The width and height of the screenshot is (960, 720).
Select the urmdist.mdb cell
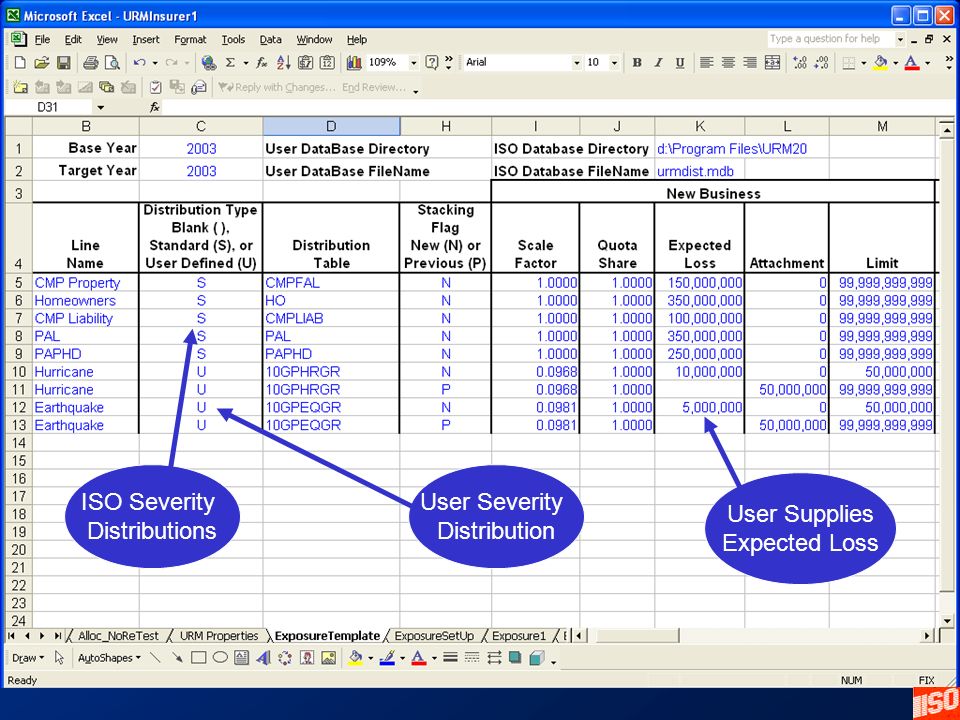[700, 171]
